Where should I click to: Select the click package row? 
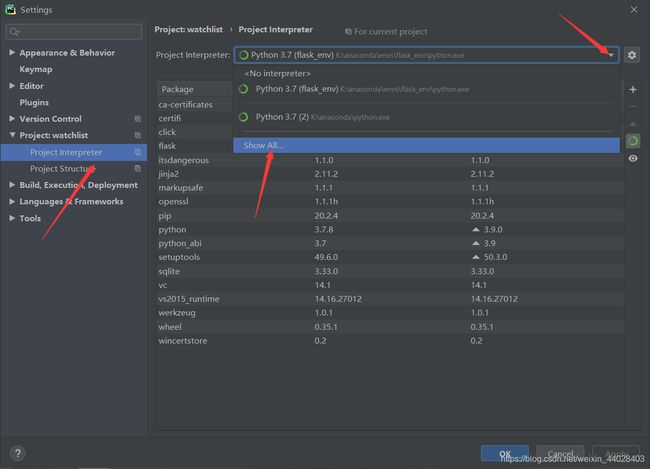click(x=195, y=132)
